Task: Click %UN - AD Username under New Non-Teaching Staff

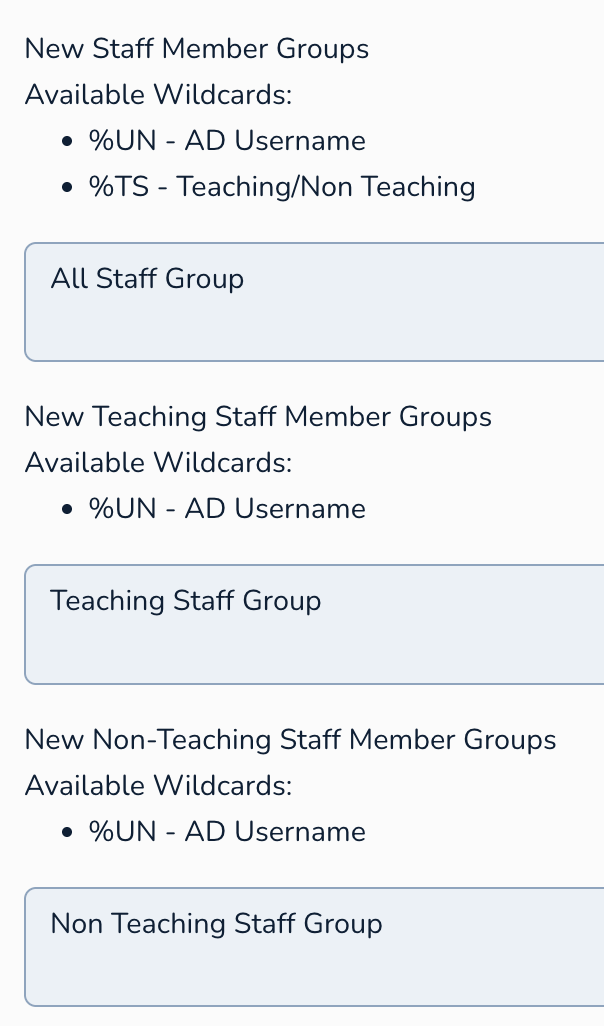Action: pyautogui.click(x=227, y=832)
